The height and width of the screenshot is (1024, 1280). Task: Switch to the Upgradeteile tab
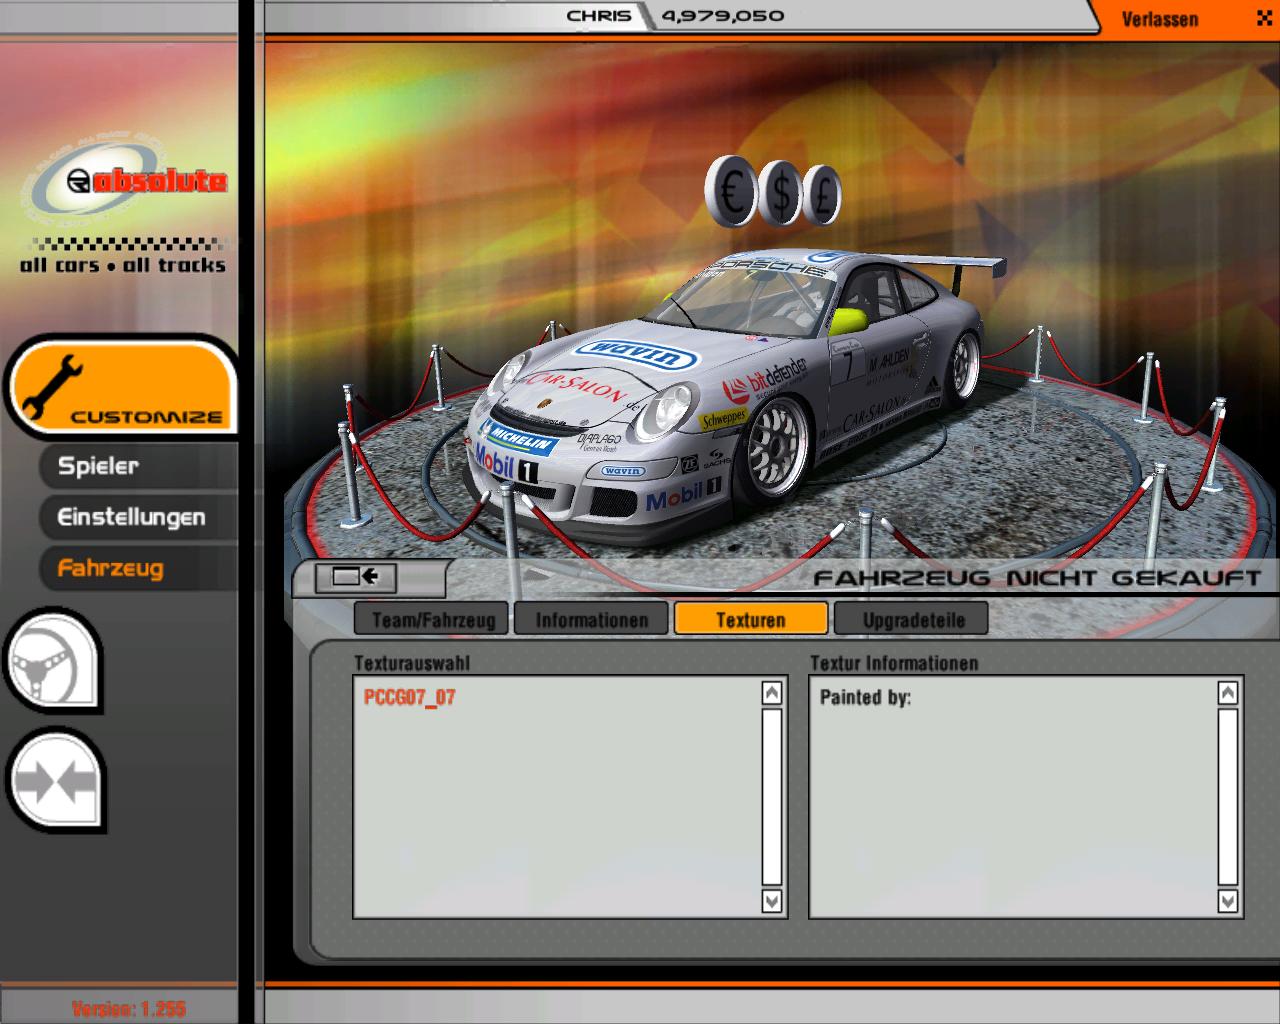point(912,619)
